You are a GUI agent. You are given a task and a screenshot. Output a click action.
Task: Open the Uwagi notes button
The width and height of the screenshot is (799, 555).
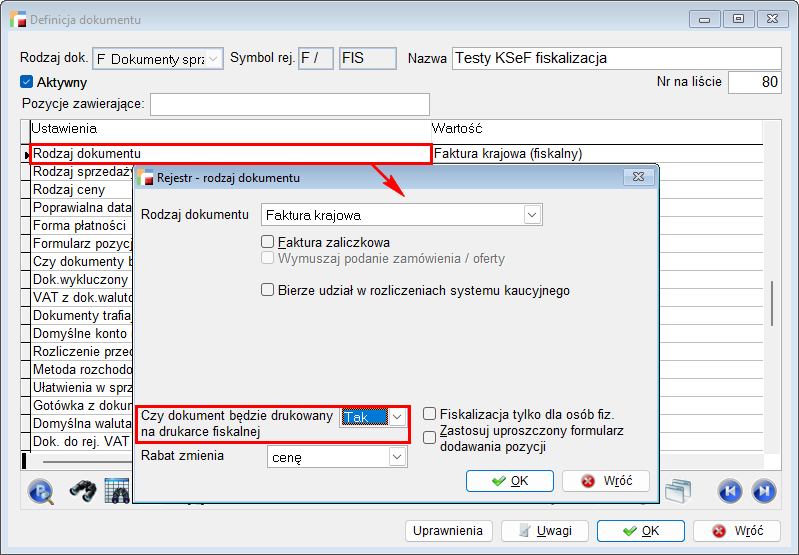545,531
